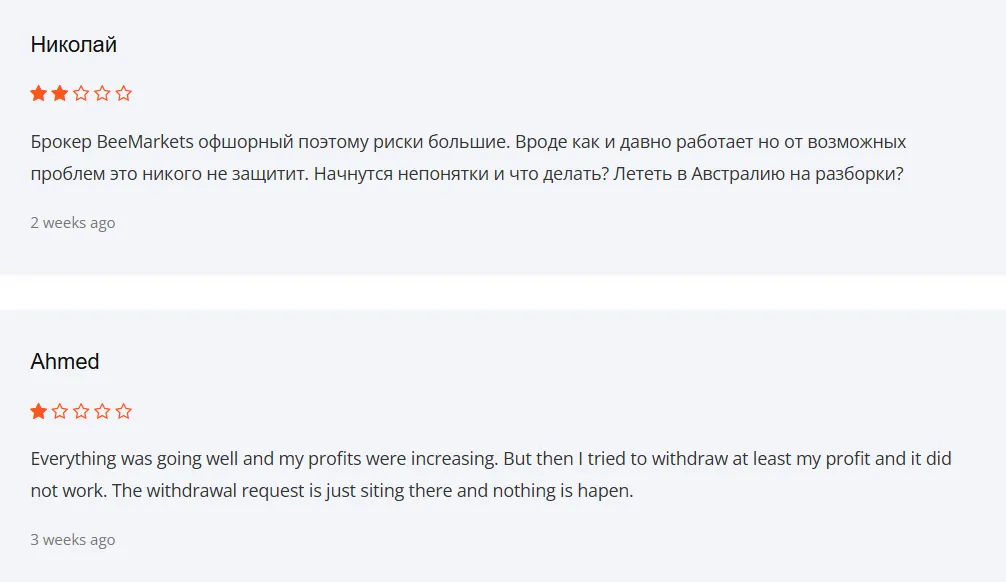
Task: Click the single filled star in Ahmed's rating
Action: click(36, 410)
